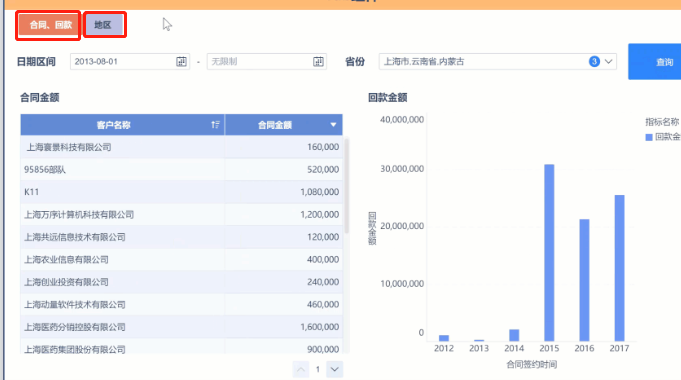Go to previous table page with up chevron
Image resolution: width=681 pixels, height=380 pixels.
pyautogui.click(x=301, y=370)
